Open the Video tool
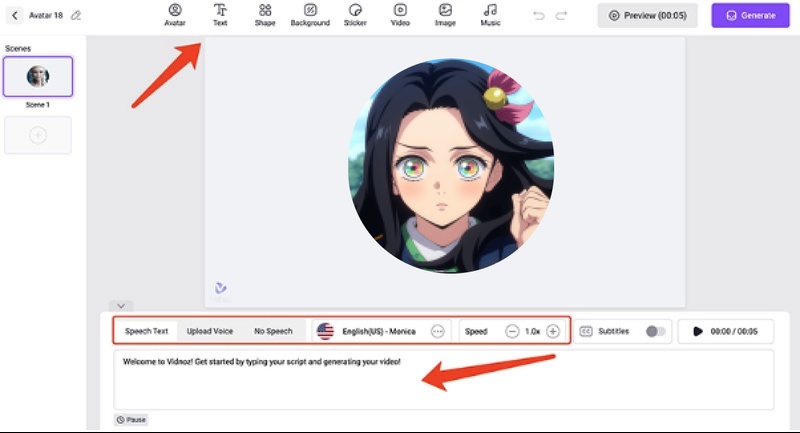The width and height of the screenshot is (800, 433). pos(400,15)
